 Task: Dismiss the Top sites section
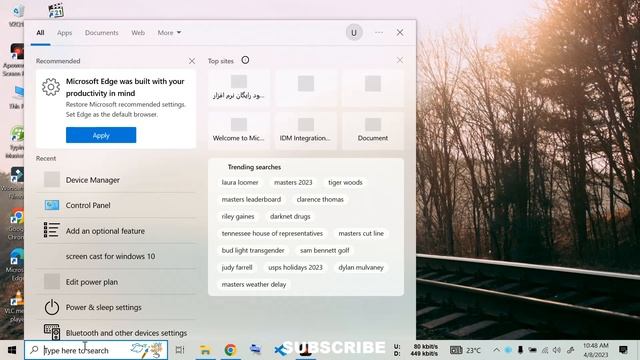click(400, 60)
